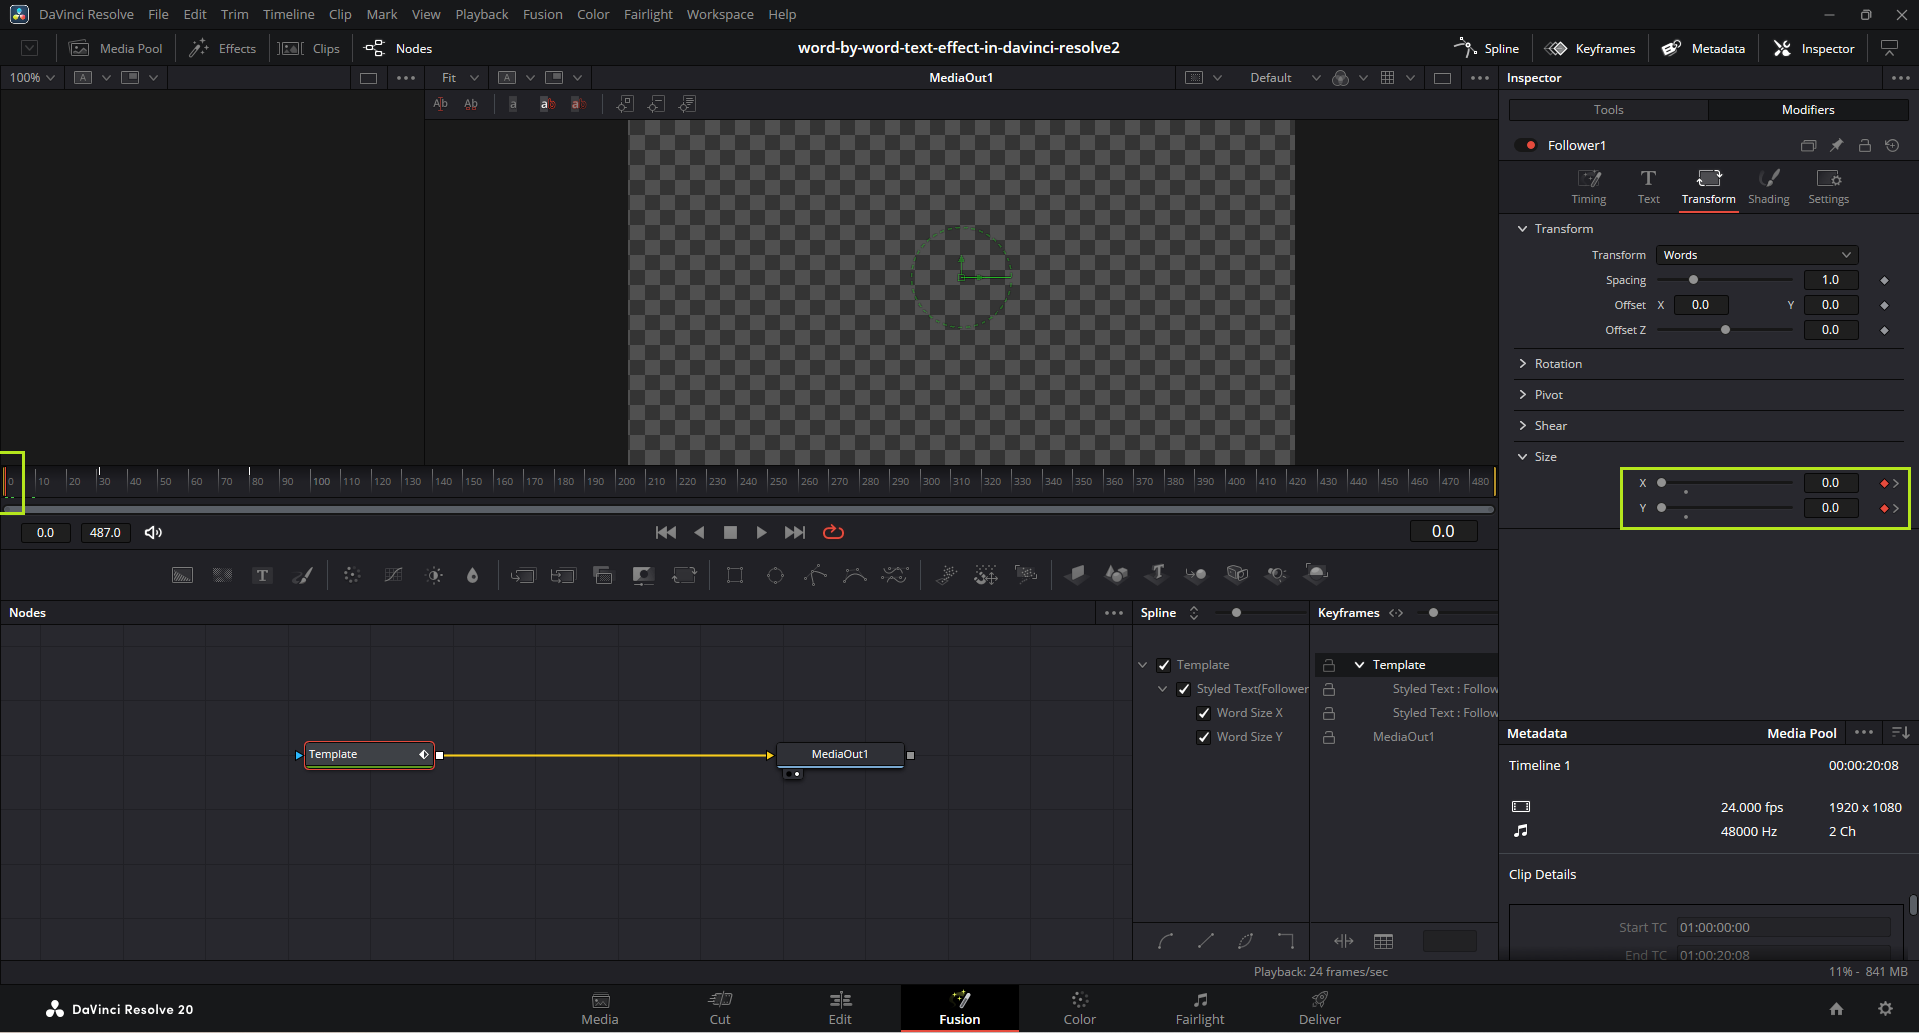Screen dimensions: 1919x1033
Task: Open the Keyframes panel button
Action: (x=1590, y=48)
